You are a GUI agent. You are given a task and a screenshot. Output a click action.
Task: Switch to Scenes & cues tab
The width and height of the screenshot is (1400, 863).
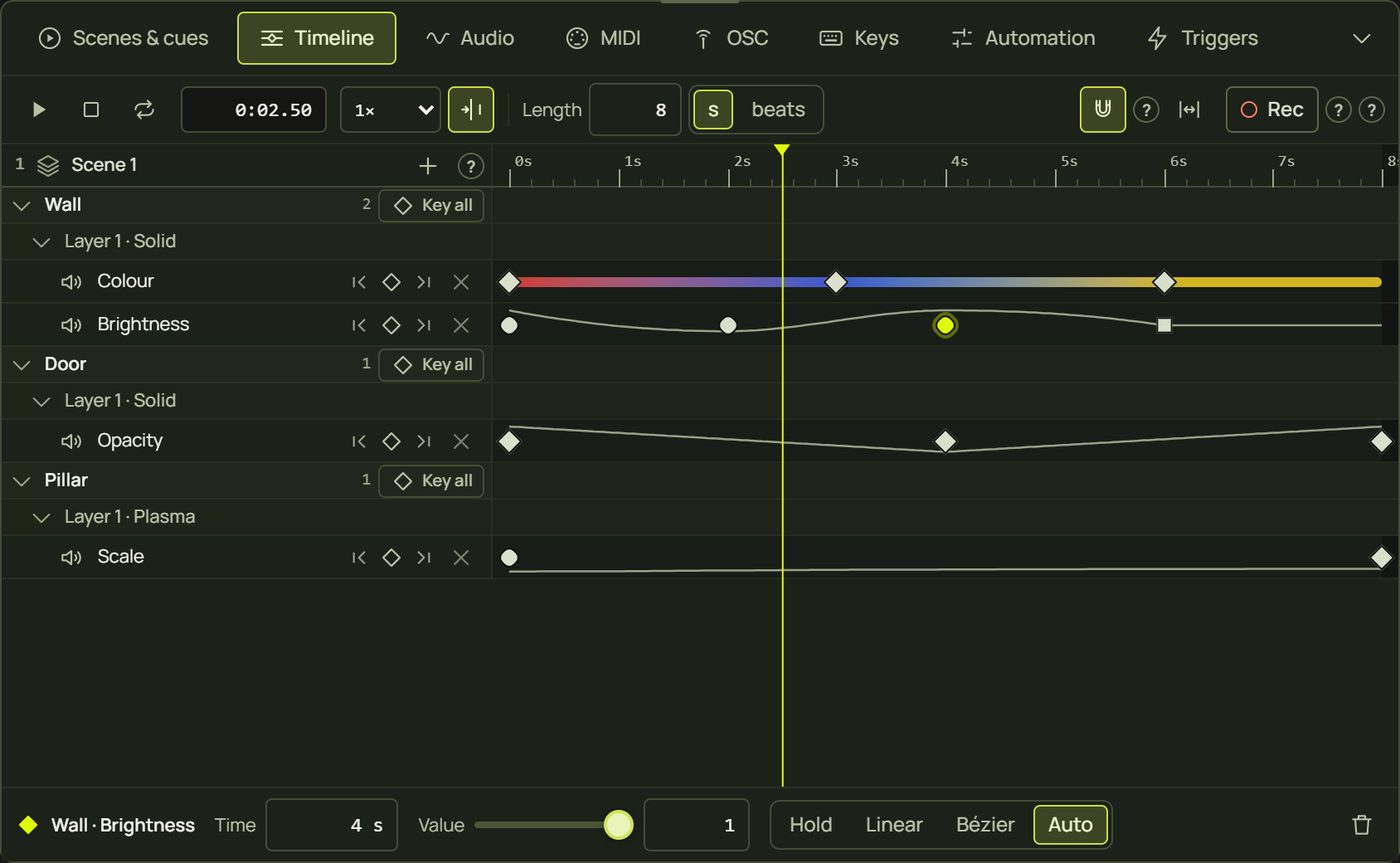tap(123, 38)
